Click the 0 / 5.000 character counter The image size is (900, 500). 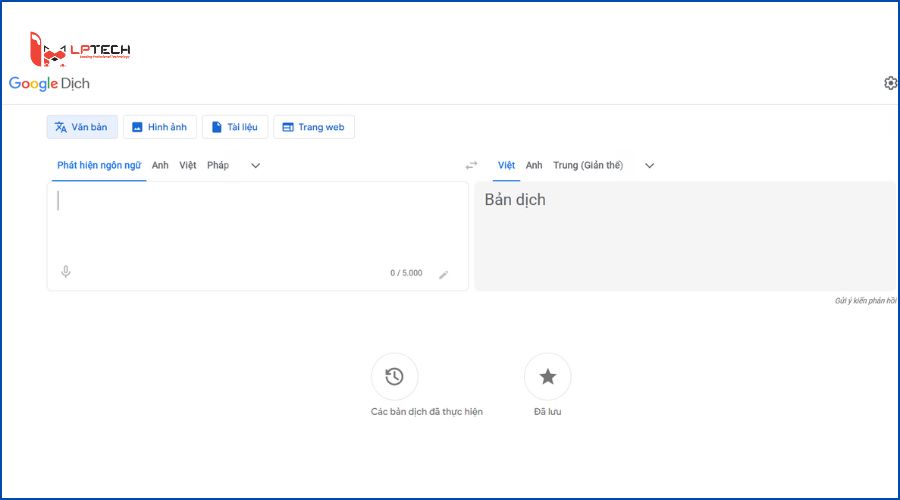(406, 273)
